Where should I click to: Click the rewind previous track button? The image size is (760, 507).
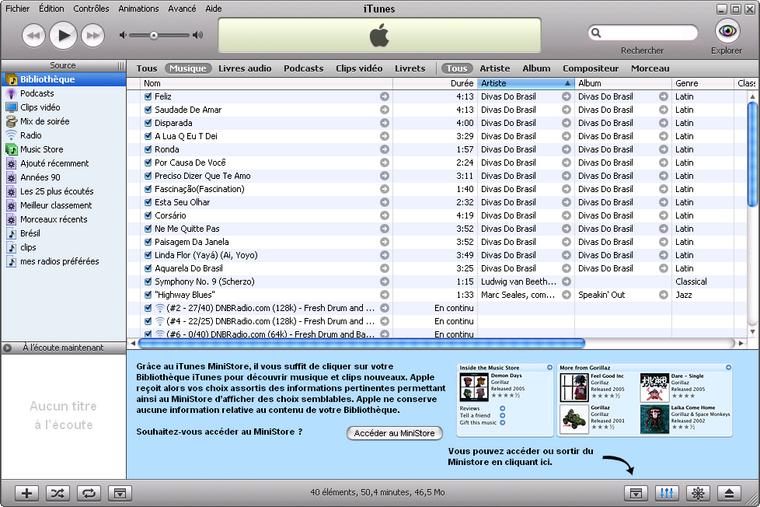pyautogui.click(x=33, y=35)
